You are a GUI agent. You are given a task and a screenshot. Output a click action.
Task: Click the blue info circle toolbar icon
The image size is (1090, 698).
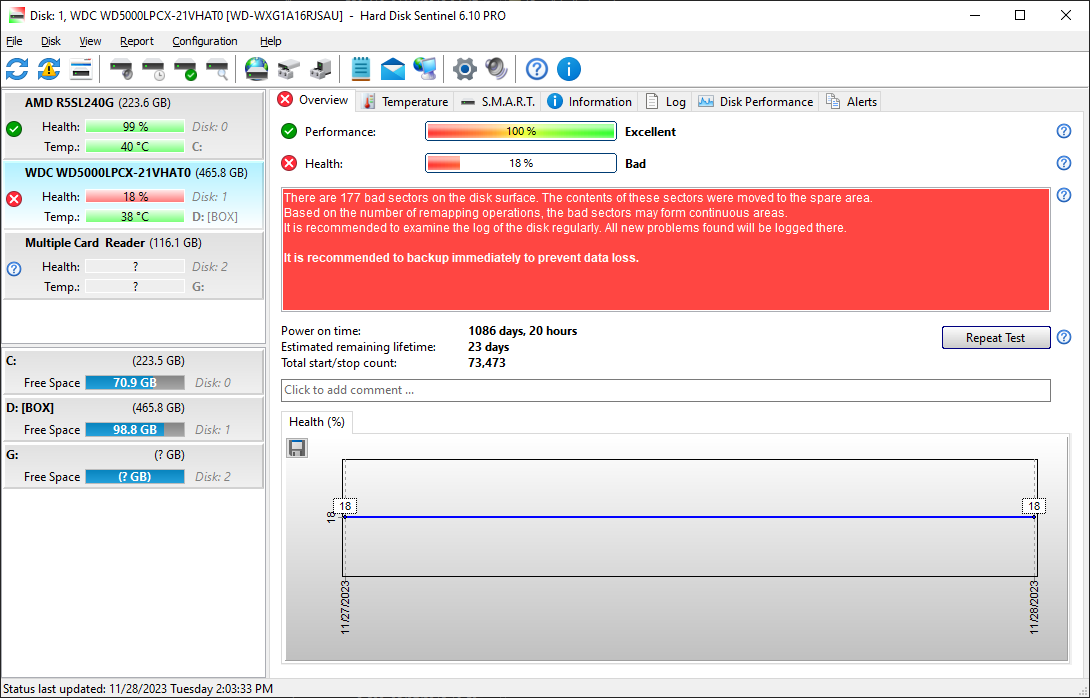[569, 69]
